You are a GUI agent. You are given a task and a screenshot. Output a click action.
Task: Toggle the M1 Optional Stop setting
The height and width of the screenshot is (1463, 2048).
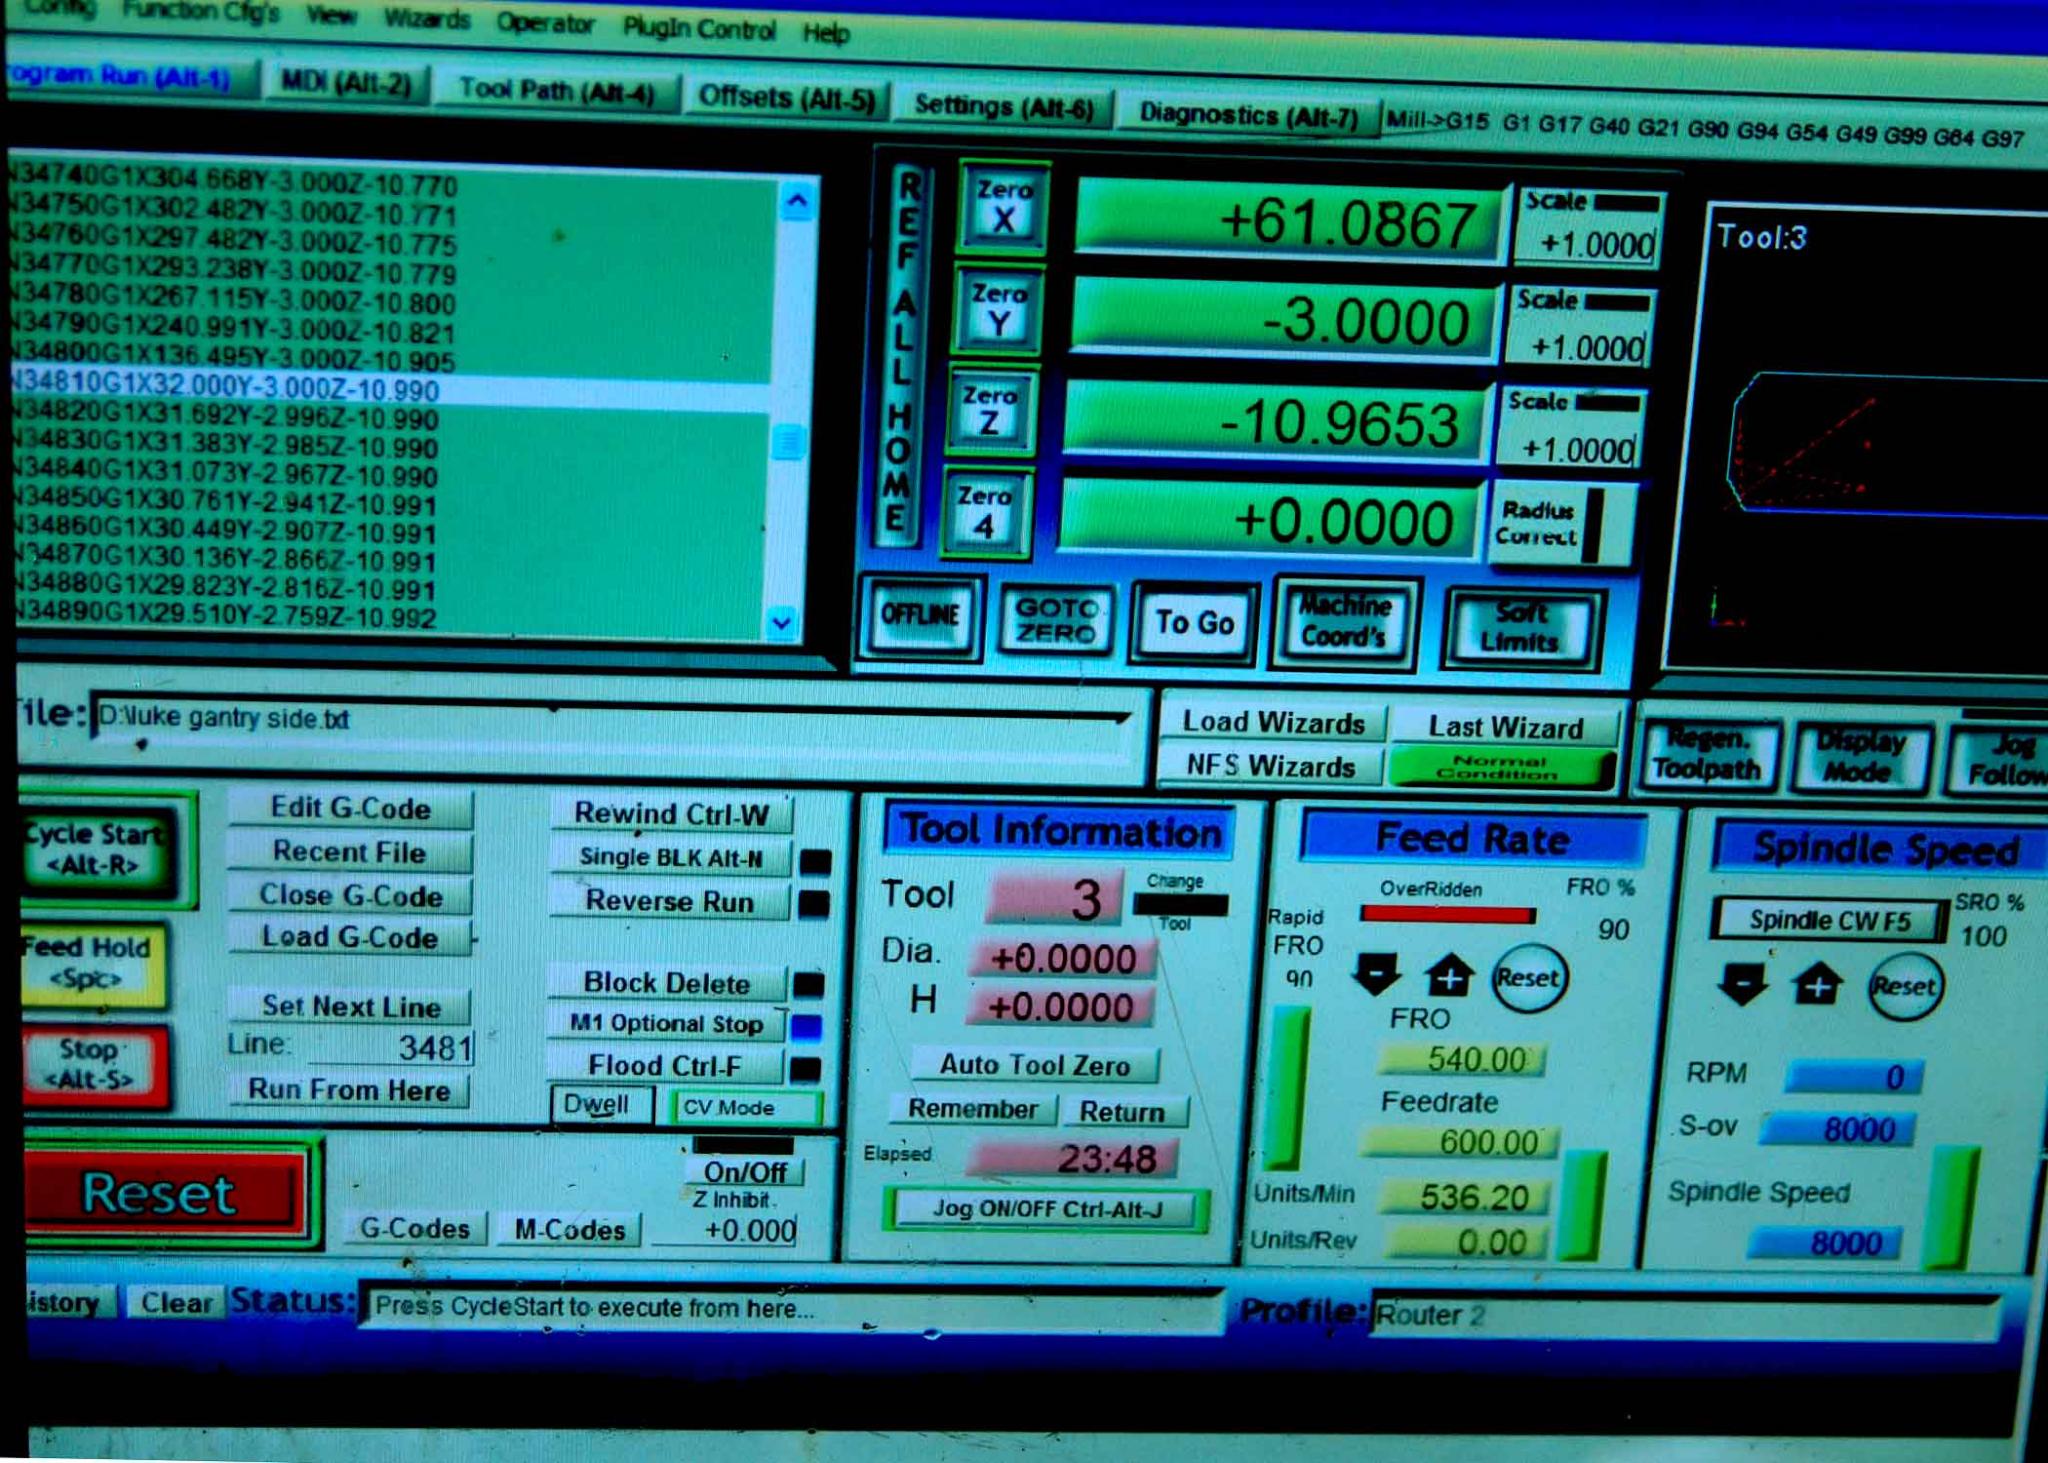pos(667,1025)
